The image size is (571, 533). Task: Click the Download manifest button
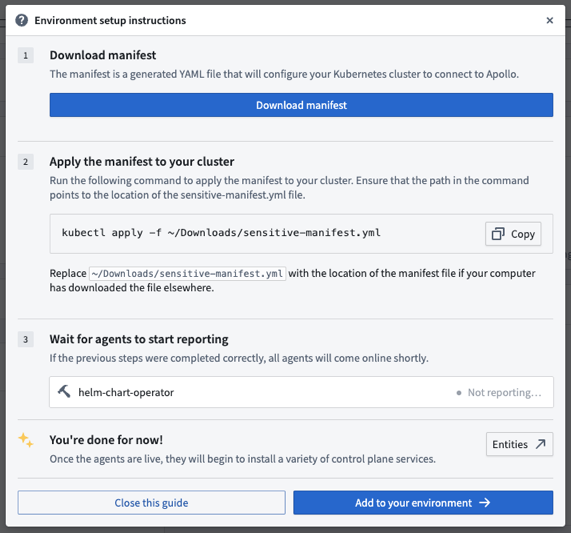301,105
